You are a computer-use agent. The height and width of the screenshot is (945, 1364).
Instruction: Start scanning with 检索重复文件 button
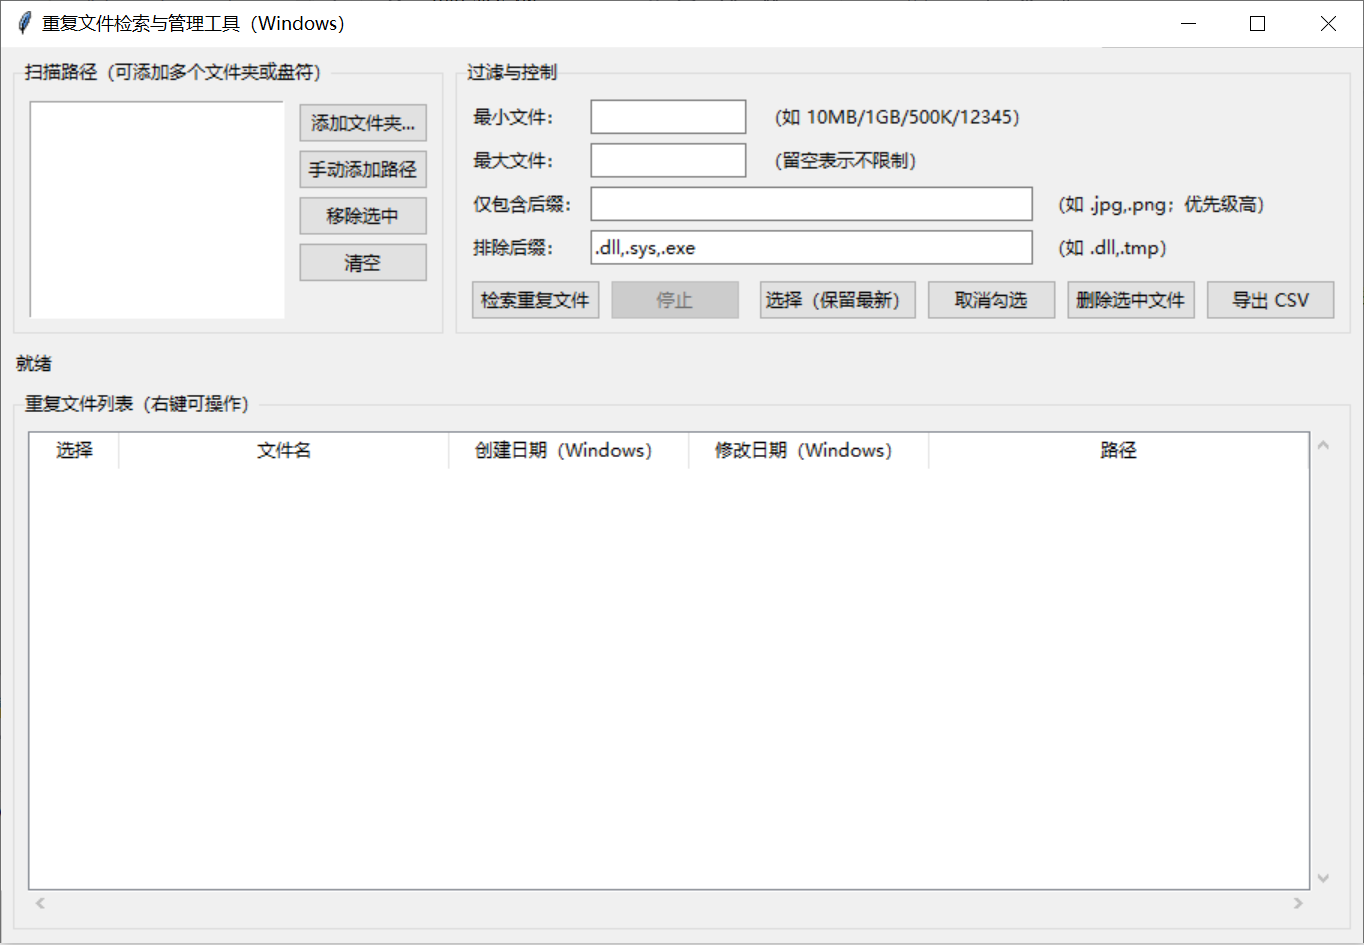pos(535,299)
